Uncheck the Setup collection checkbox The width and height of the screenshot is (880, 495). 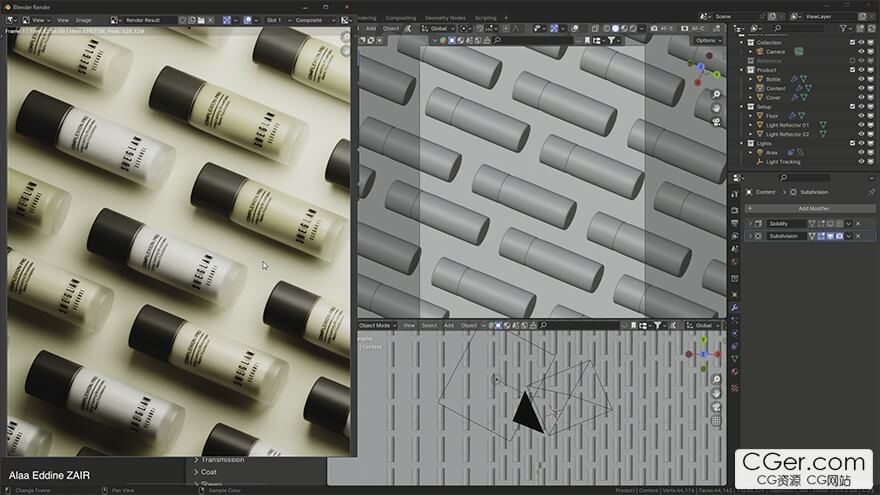click(x=852, y=107)
